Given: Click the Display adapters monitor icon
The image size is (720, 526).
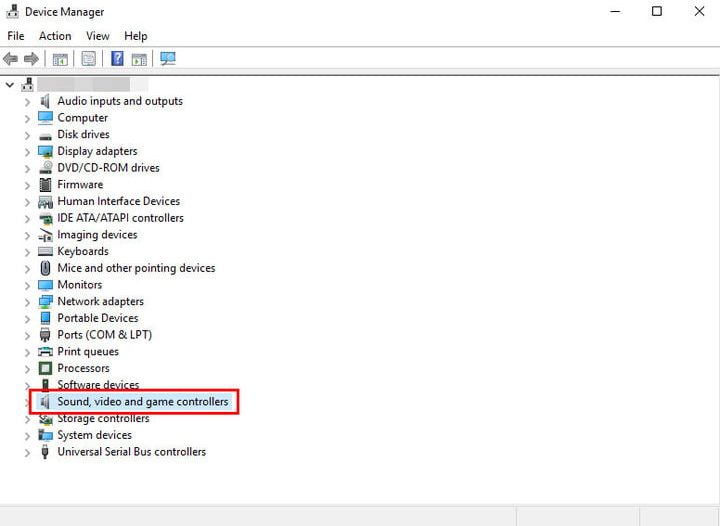Looking at the screenshot, I should [x=45, y=151].
